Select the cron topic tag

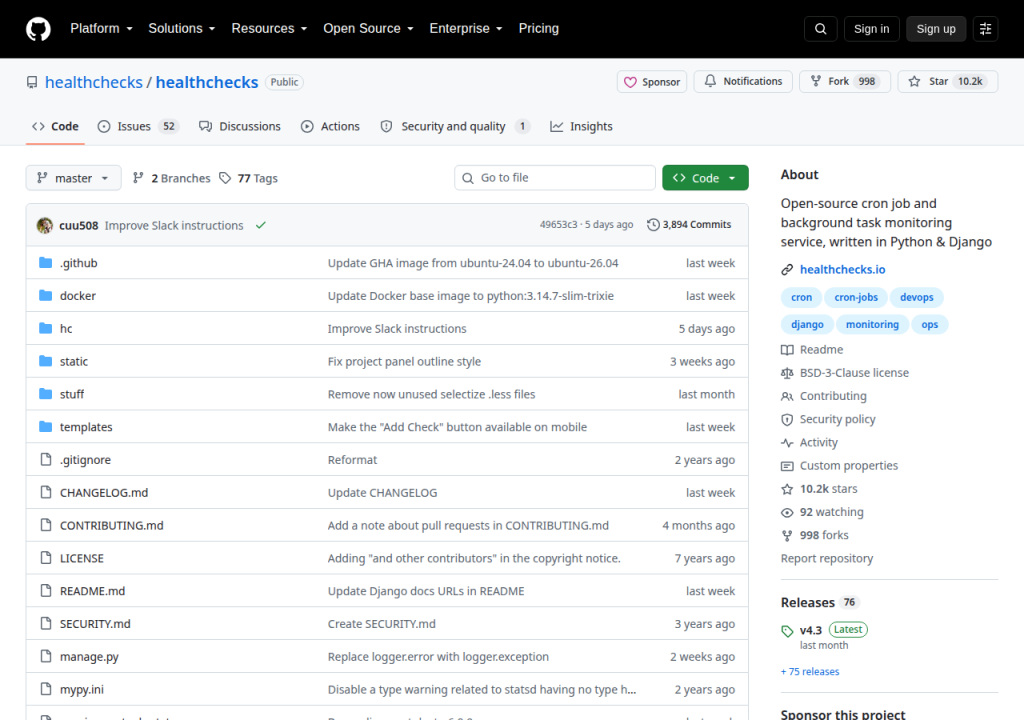click(801, 297)
